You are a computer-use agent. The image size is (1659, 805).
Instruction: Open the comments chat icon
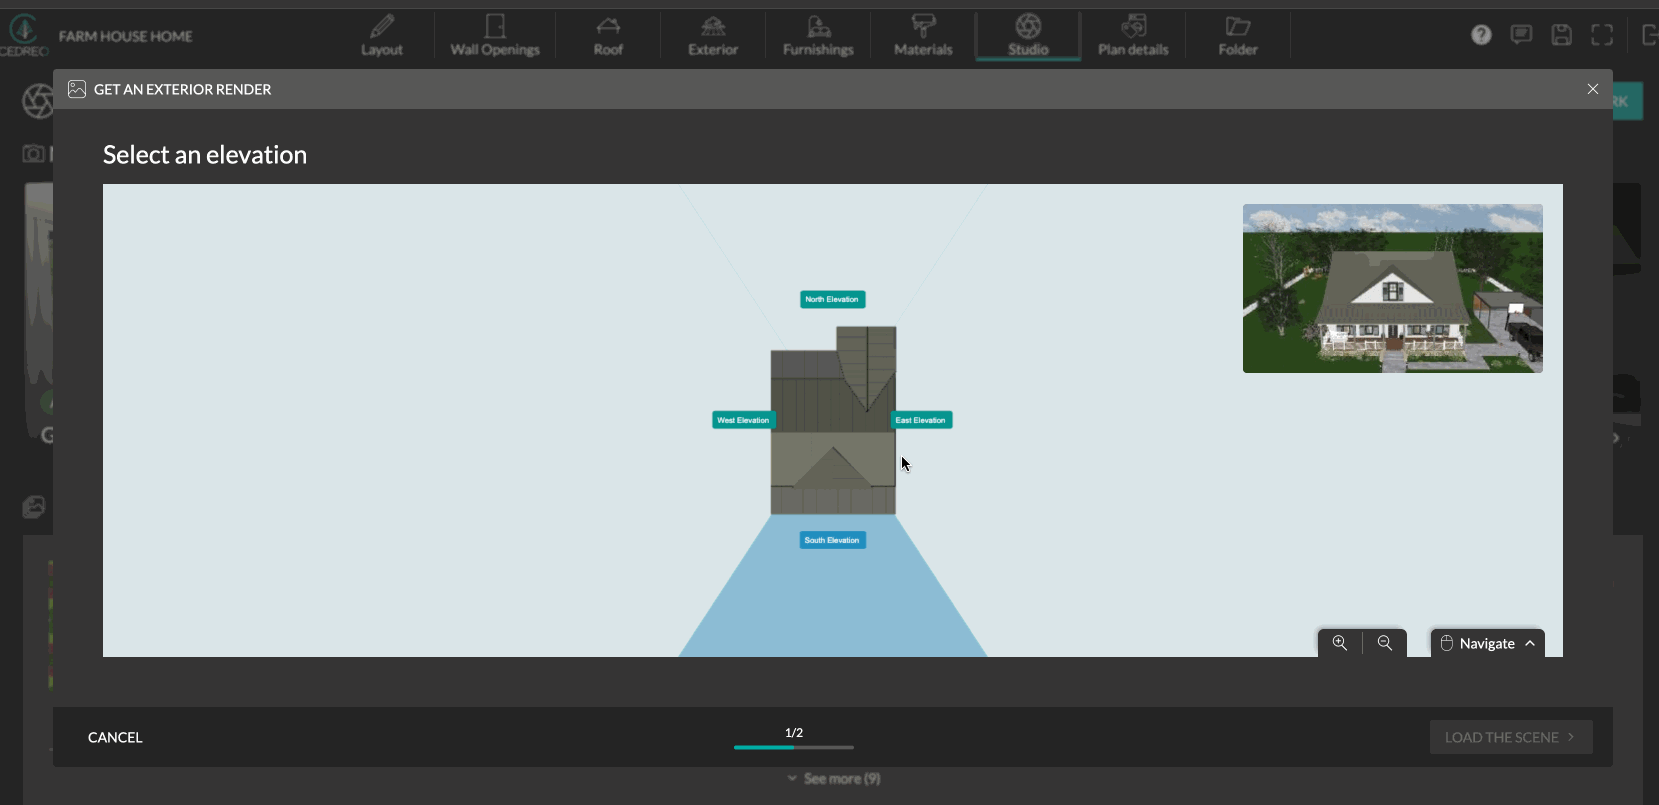(x=1521, y=35)
